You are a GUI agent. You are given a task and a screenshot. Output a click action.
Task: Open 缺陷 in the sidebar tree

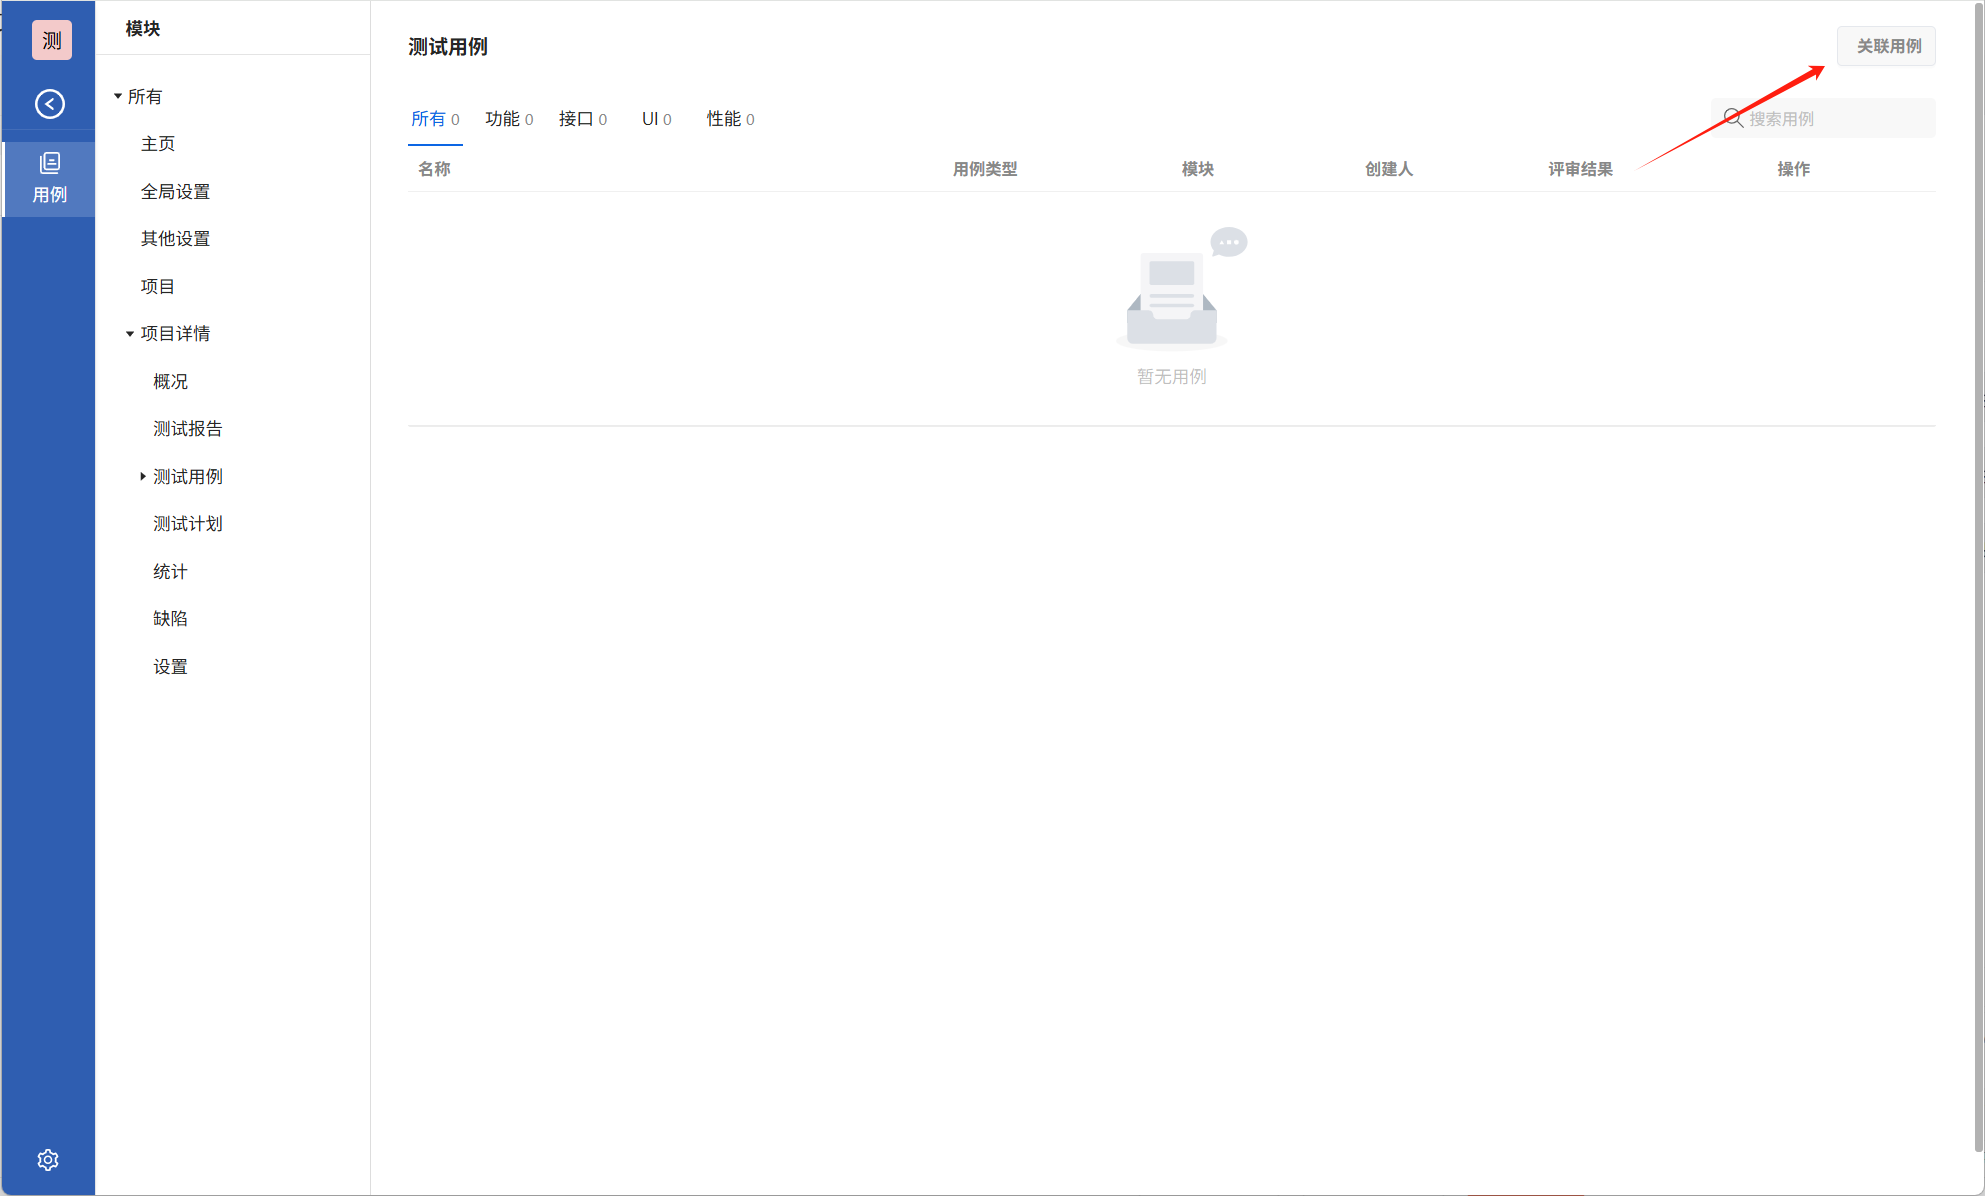click(170, 618)
